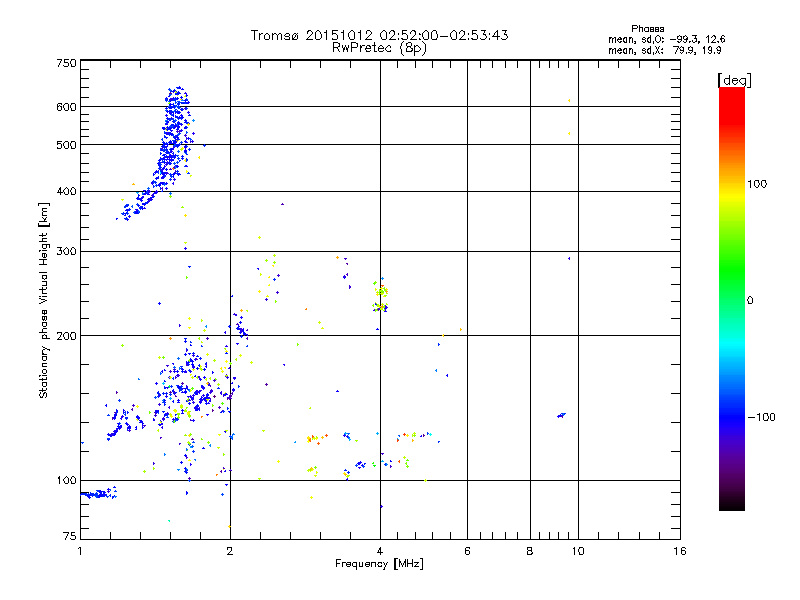This screenshot has height=600, width=800.
Task: Click the x-axis label 'Frequency [MHz]'
Action: pyautogui.click(x=379, y=564)
